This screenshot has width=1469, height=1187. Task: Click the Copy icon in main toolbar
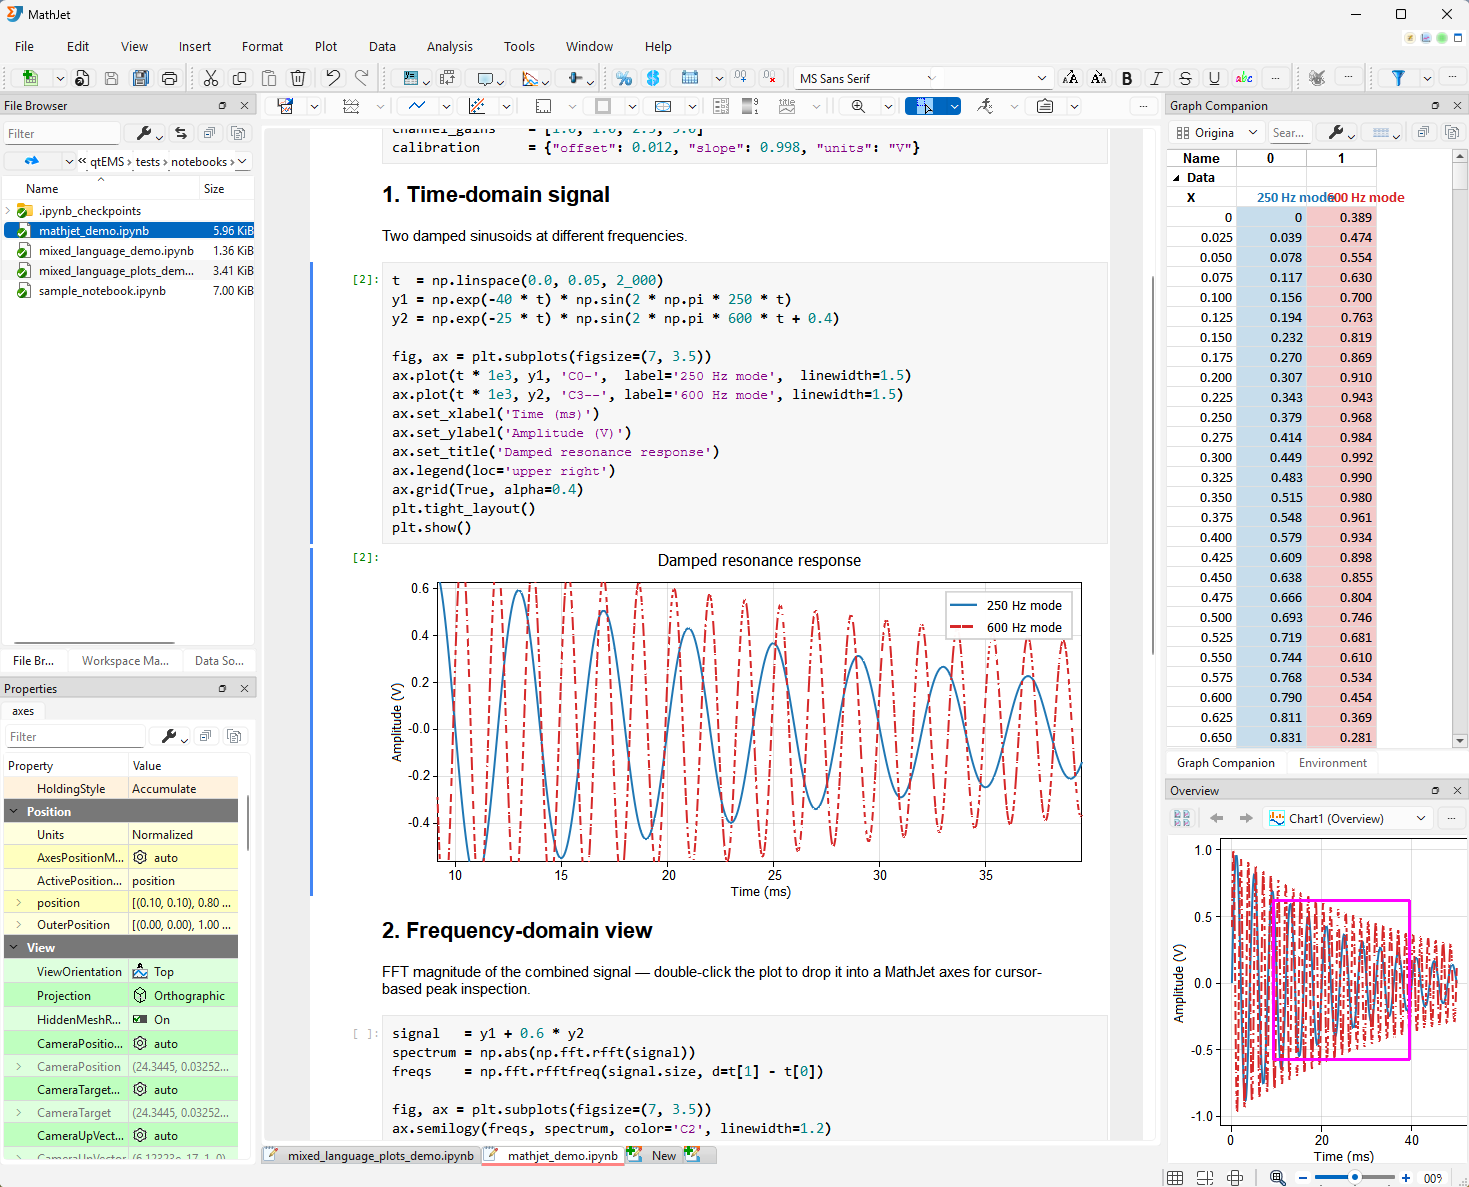239,78
